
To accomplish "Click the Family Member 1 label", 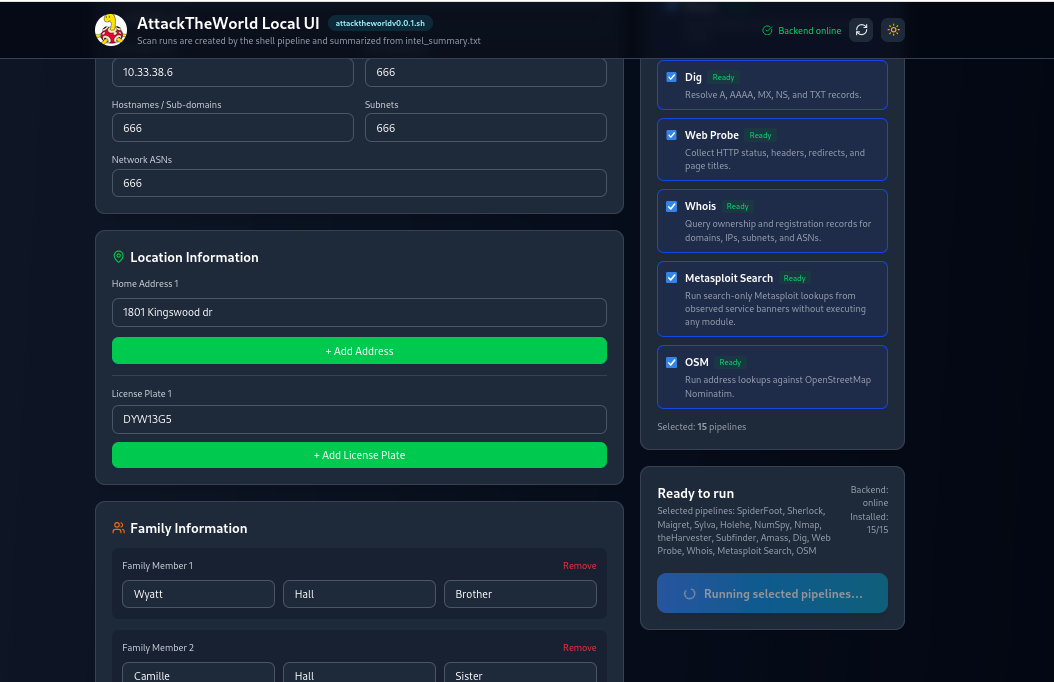I will (157, 566).
